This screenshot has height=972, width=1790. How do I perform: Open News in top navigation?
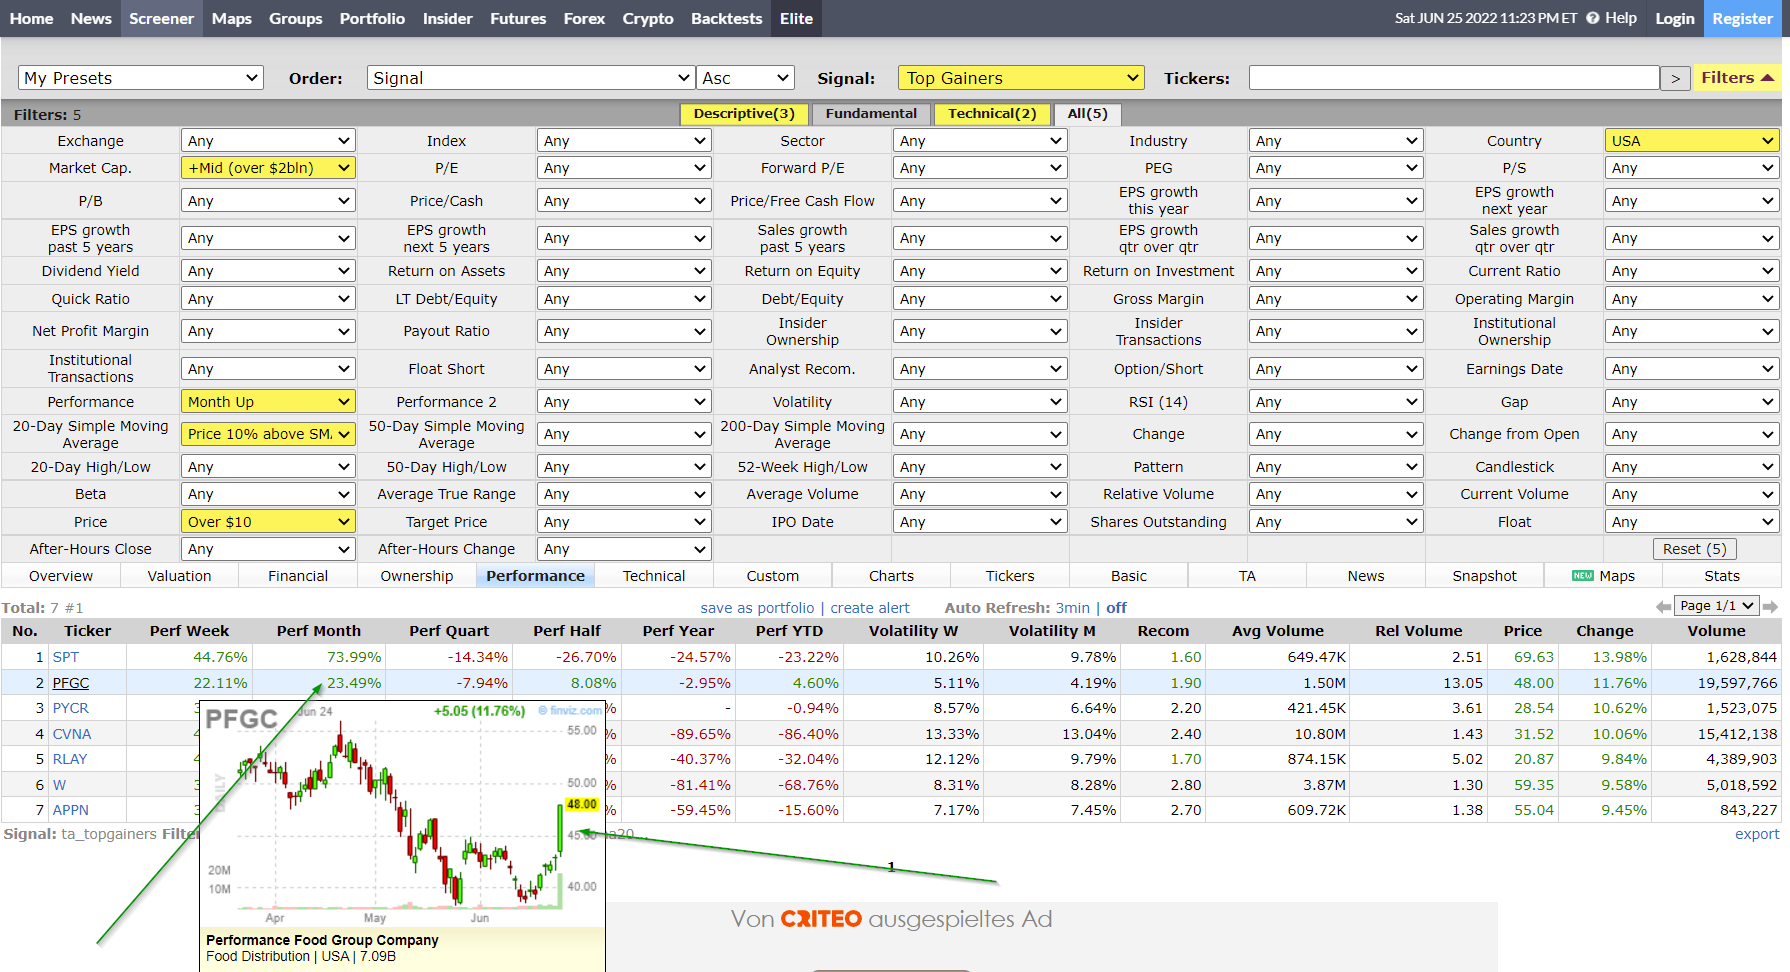pos(91,18)
